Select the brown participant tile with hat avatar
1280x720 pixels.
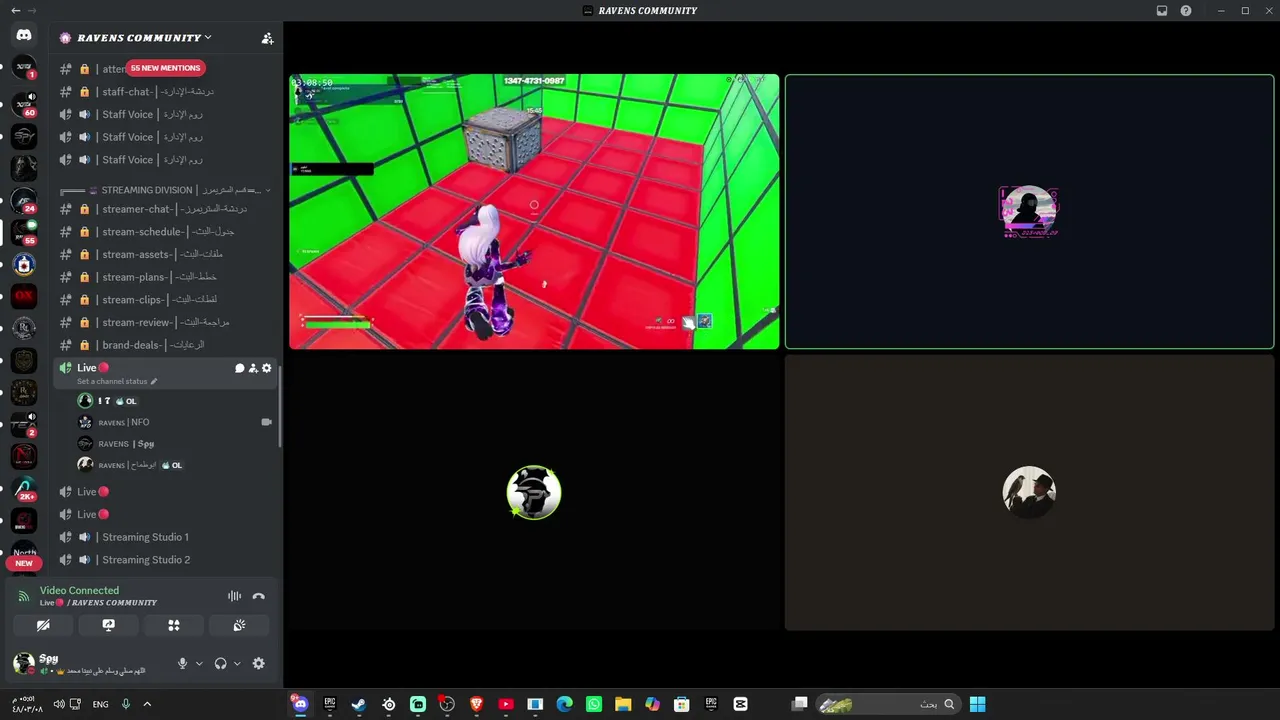[1029, 492]
